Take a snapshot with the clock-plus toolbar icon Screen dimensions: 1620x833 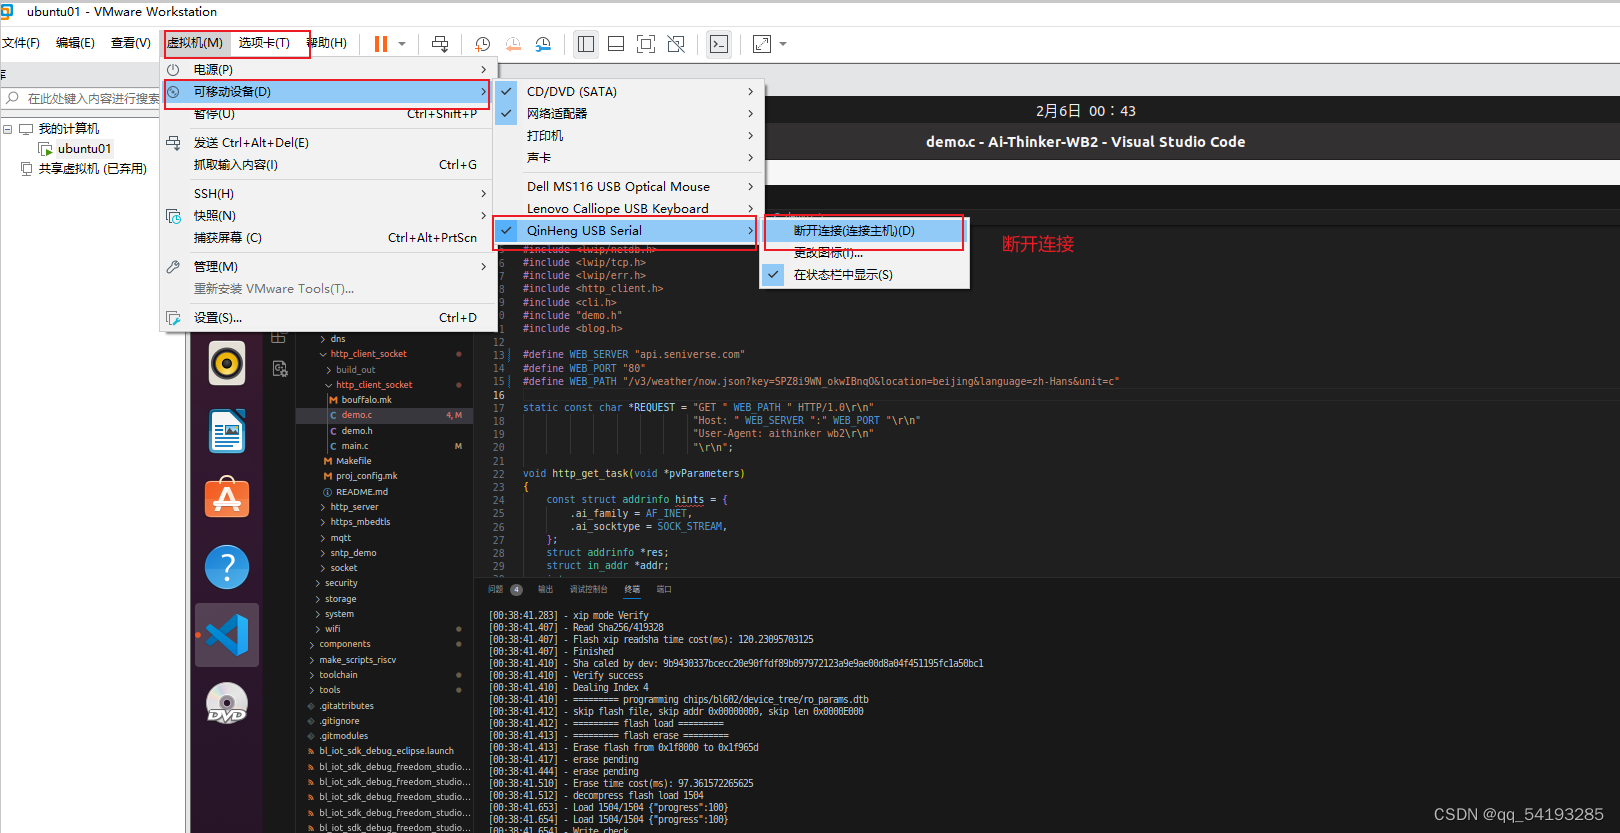[x=483, y=44]
